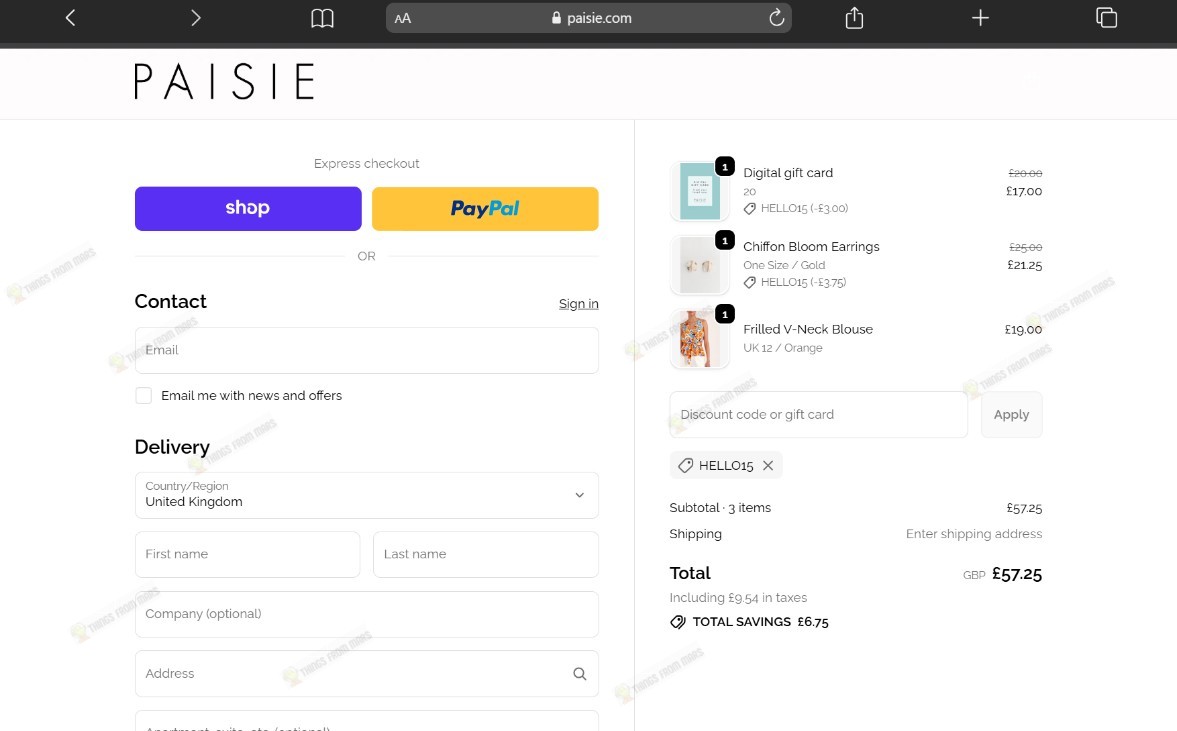
Task: Click the Frilled V-Neck Blouse title
Action: click(808, 329)
